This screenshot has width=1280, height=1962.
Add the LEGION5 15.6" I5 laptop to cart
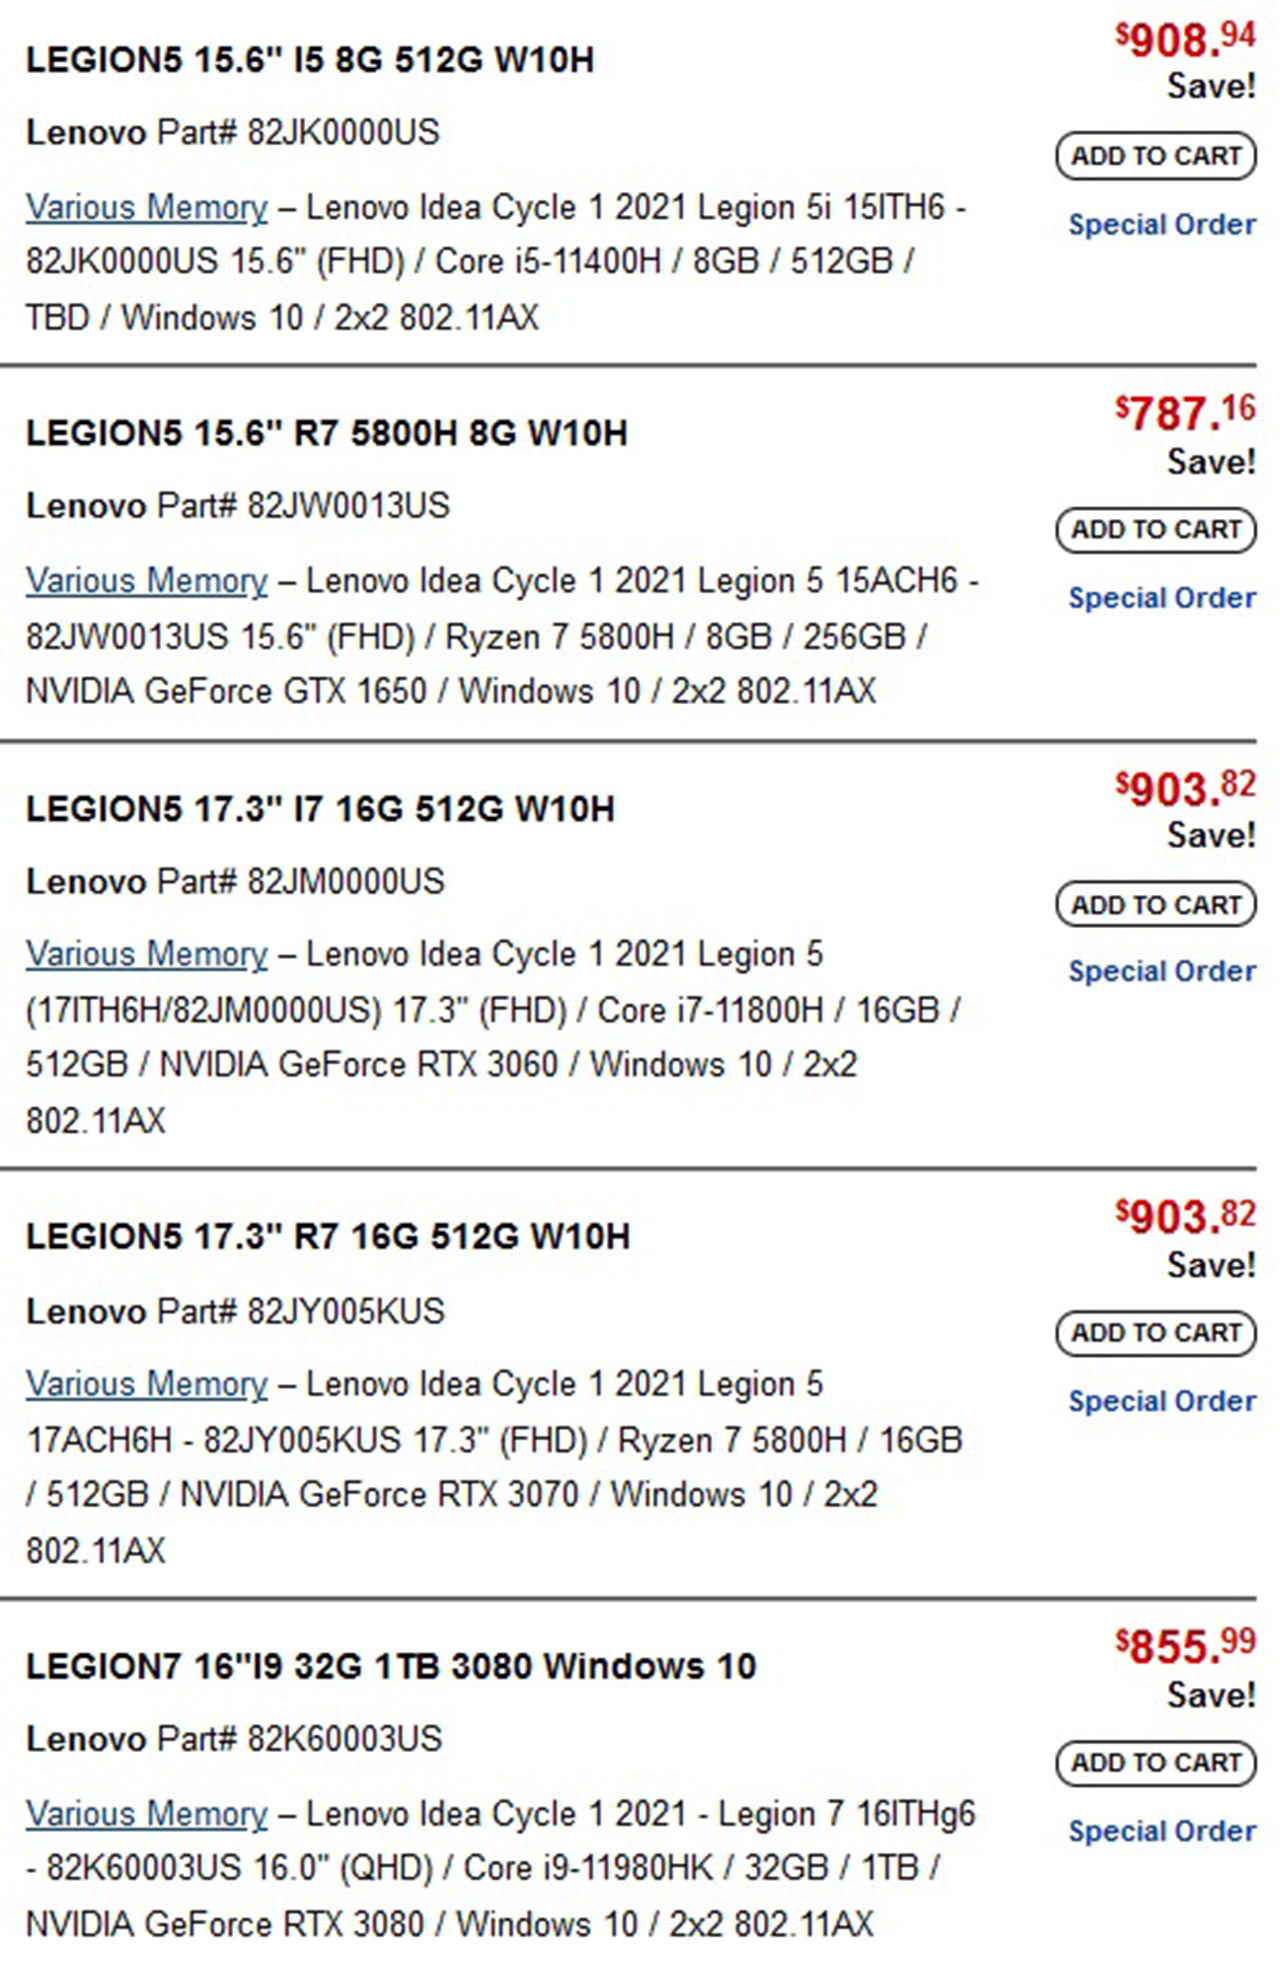tap(1156, 156)
